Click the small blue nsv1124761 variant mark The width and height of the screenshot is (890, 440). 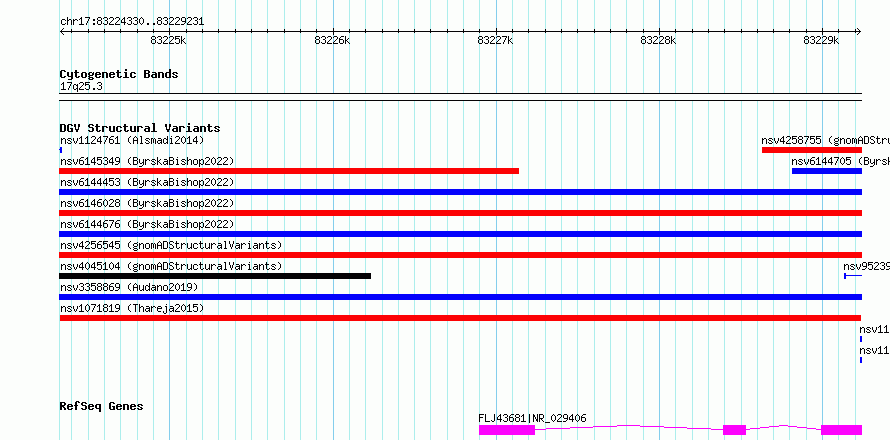(x=61, y=150)
